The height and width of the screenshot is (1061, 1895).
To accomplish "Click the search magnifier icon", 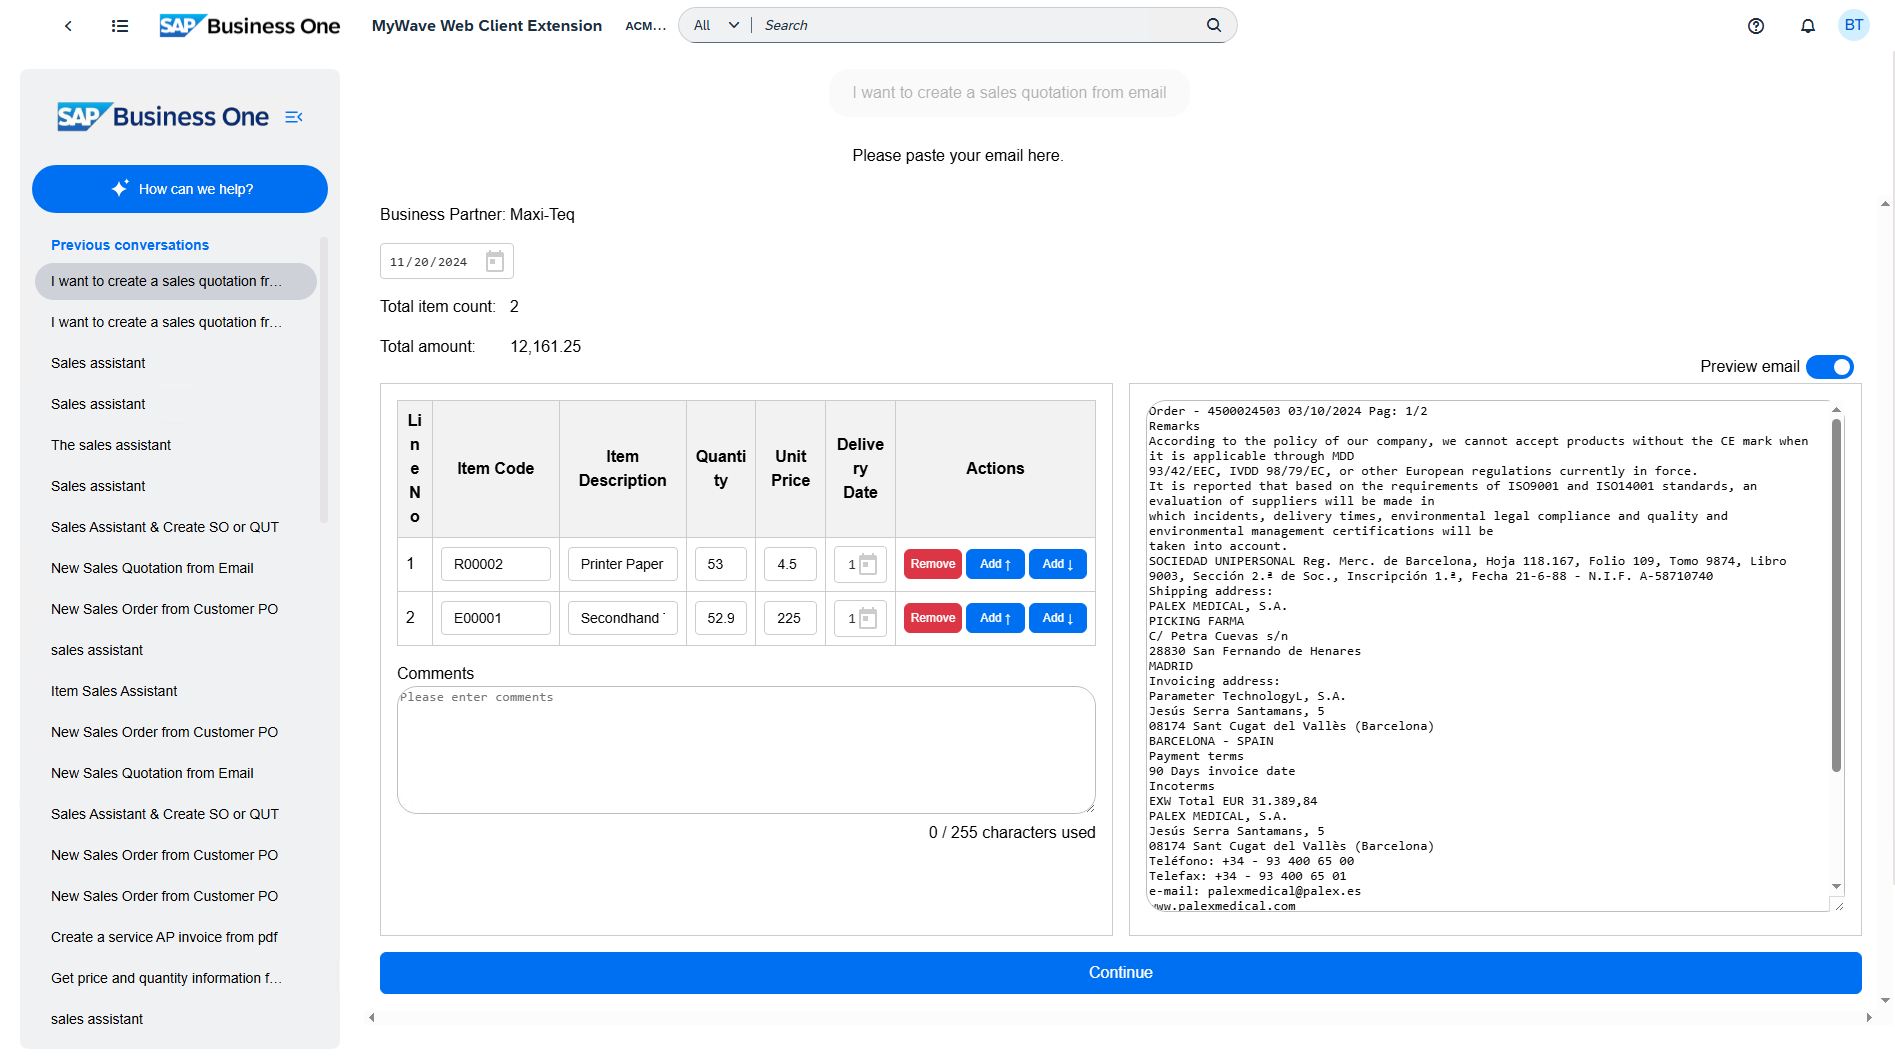I will 1213,26.
